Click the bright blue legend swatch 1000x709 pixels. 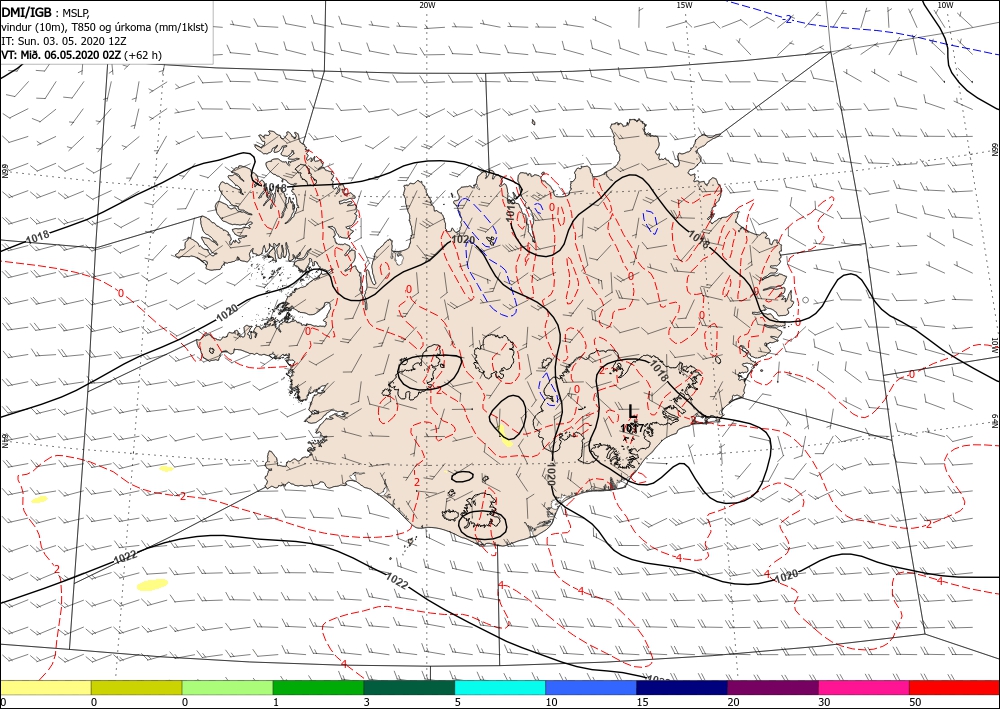(591, 687)
